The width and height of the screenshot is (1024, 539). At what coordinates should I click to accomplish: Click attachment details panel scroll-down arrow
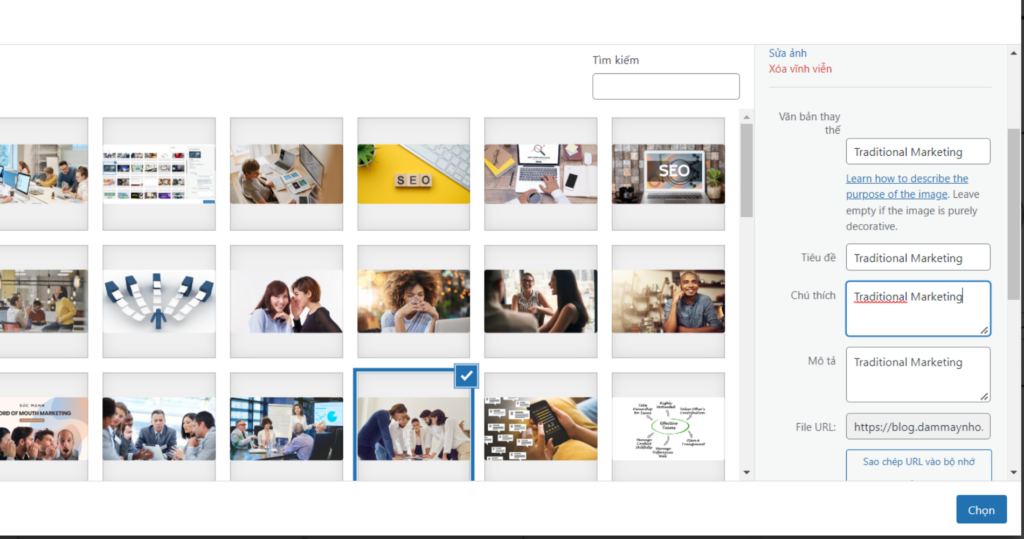[x=1013, y=472]
